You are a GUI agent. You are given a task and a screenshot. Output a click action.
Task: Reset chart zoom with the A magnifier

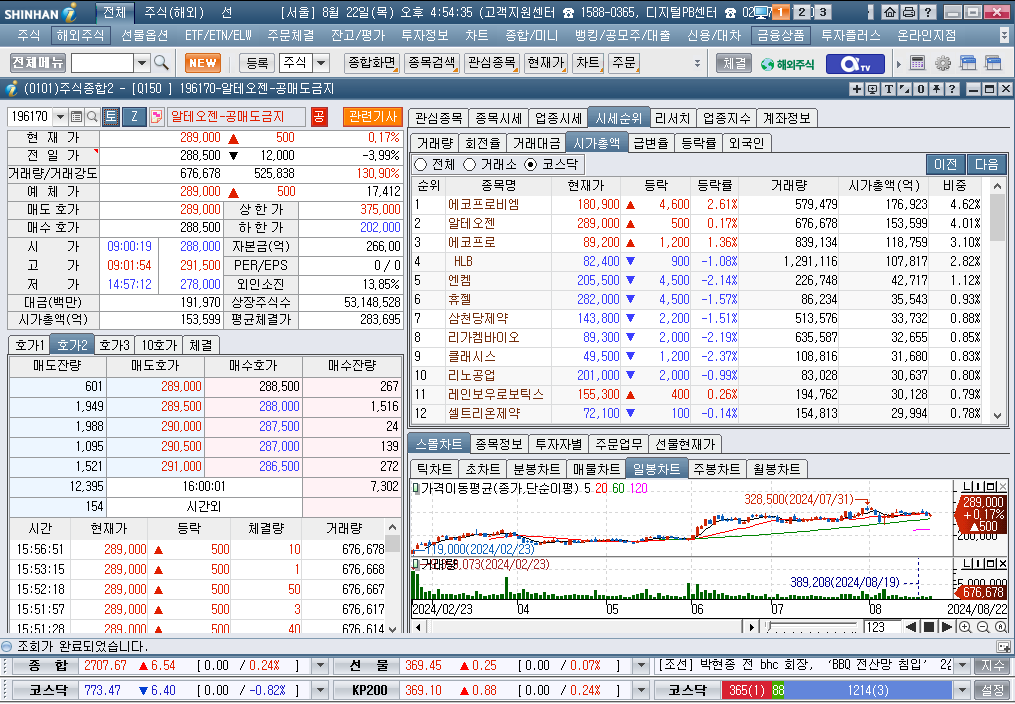[x=1001, y=626]
